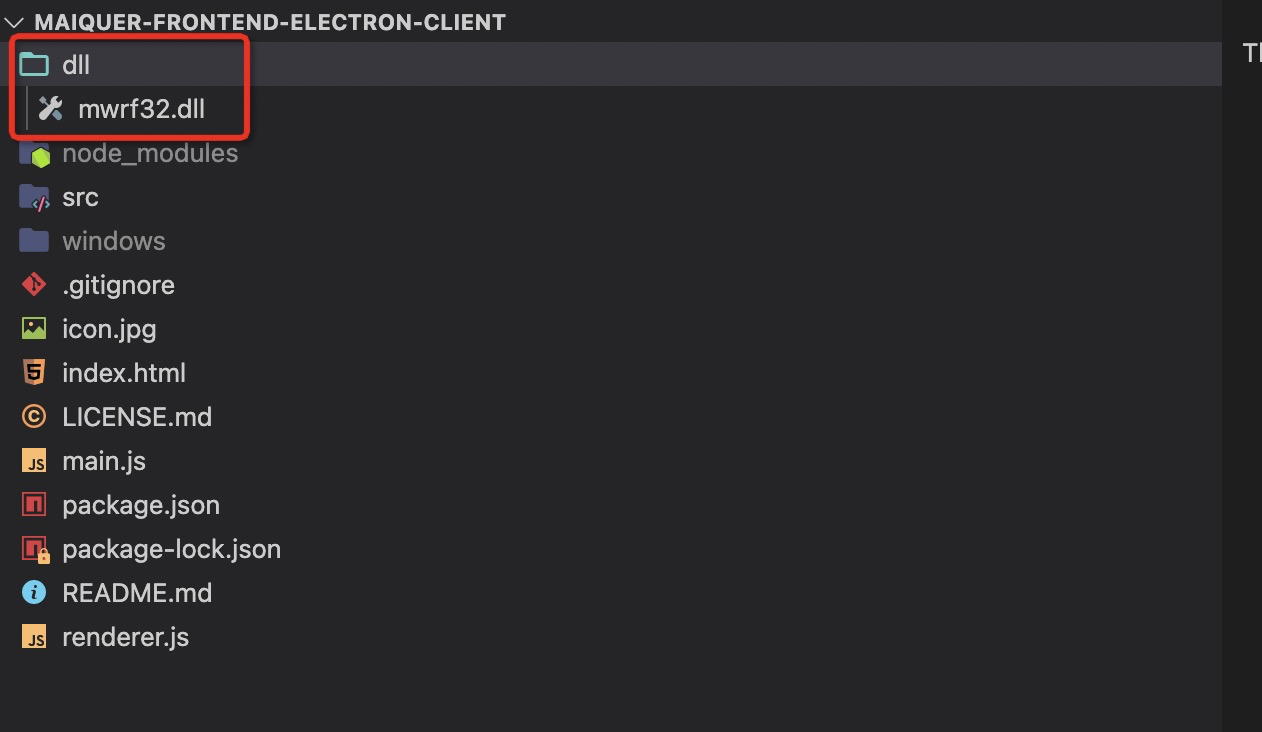Viewport: 1262px width, 732px height.
Task: Select the icon.jpg file
Action: (109, 328)
